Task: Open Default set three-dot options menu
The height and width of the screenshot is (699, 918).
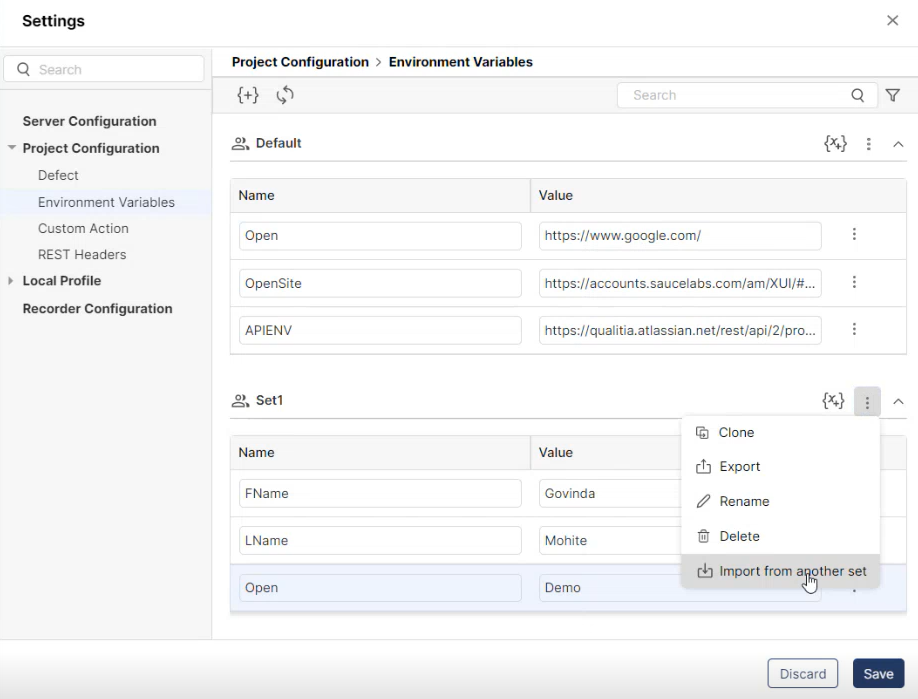Action: [869, 144]
